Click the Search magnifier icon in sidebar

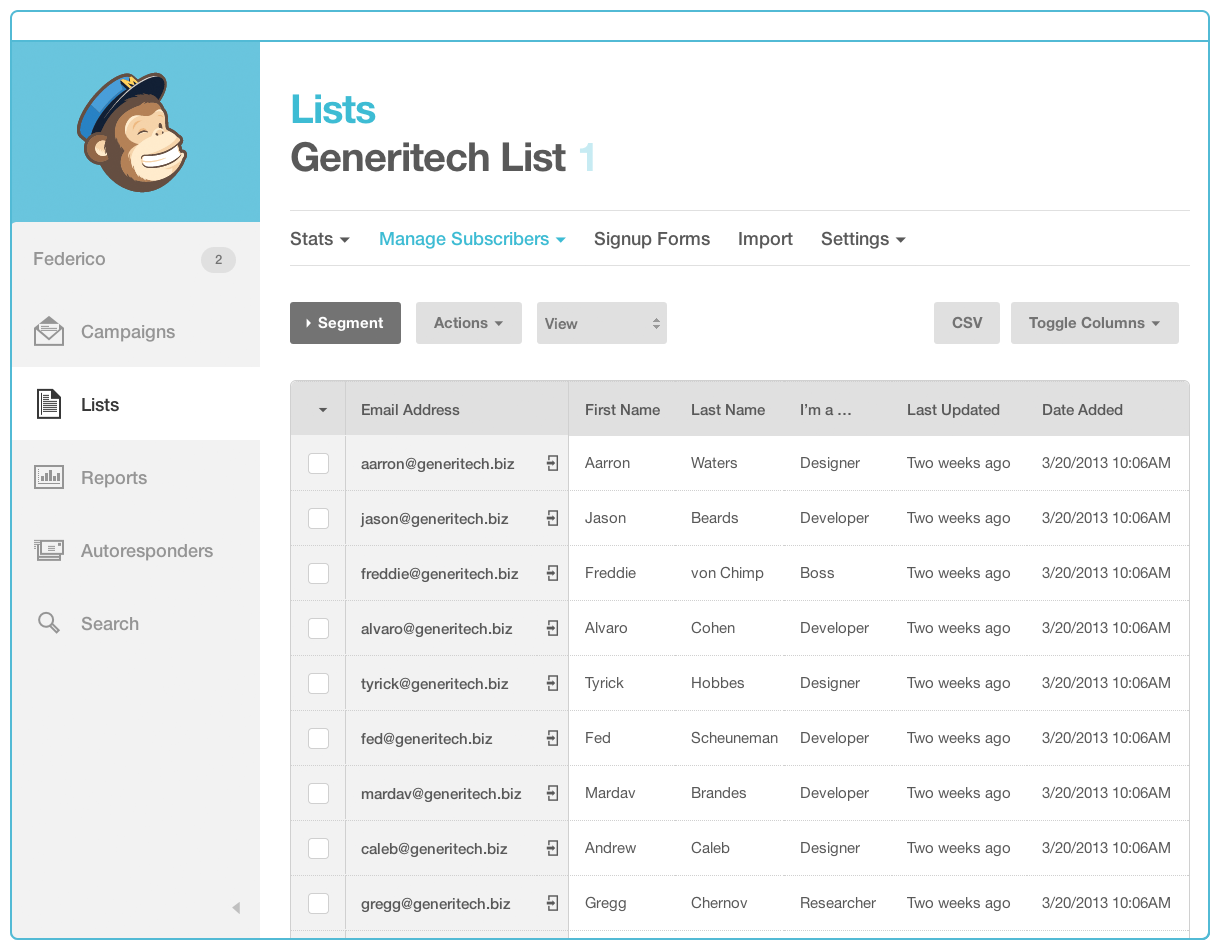49,623
